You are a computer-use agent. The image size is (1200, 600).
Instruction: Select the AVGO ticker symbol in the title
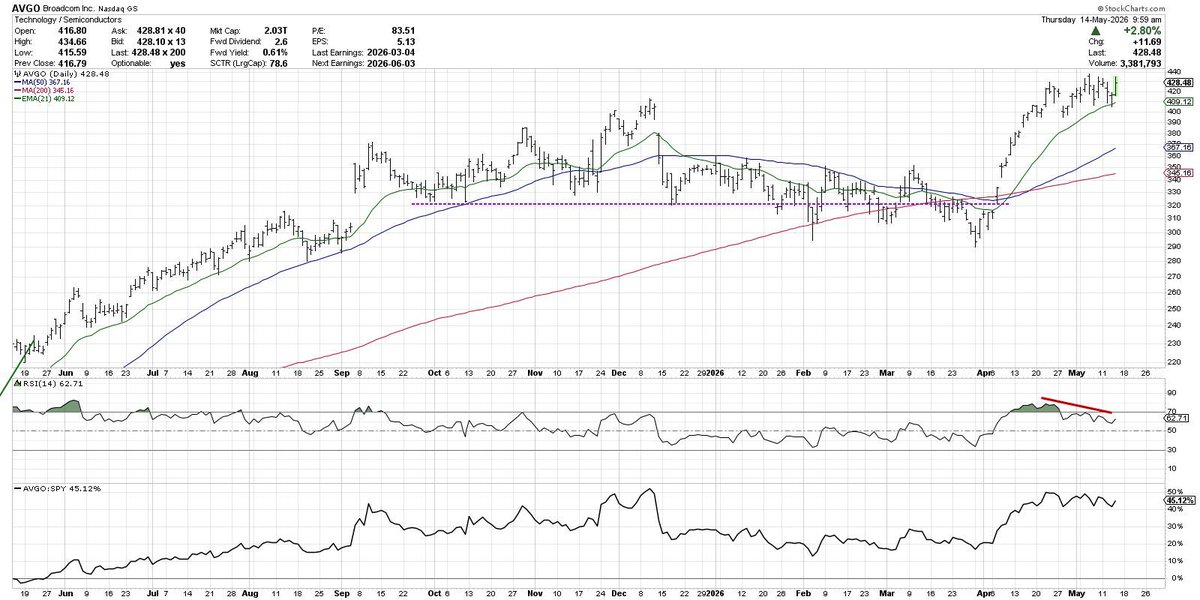[25, 8]
